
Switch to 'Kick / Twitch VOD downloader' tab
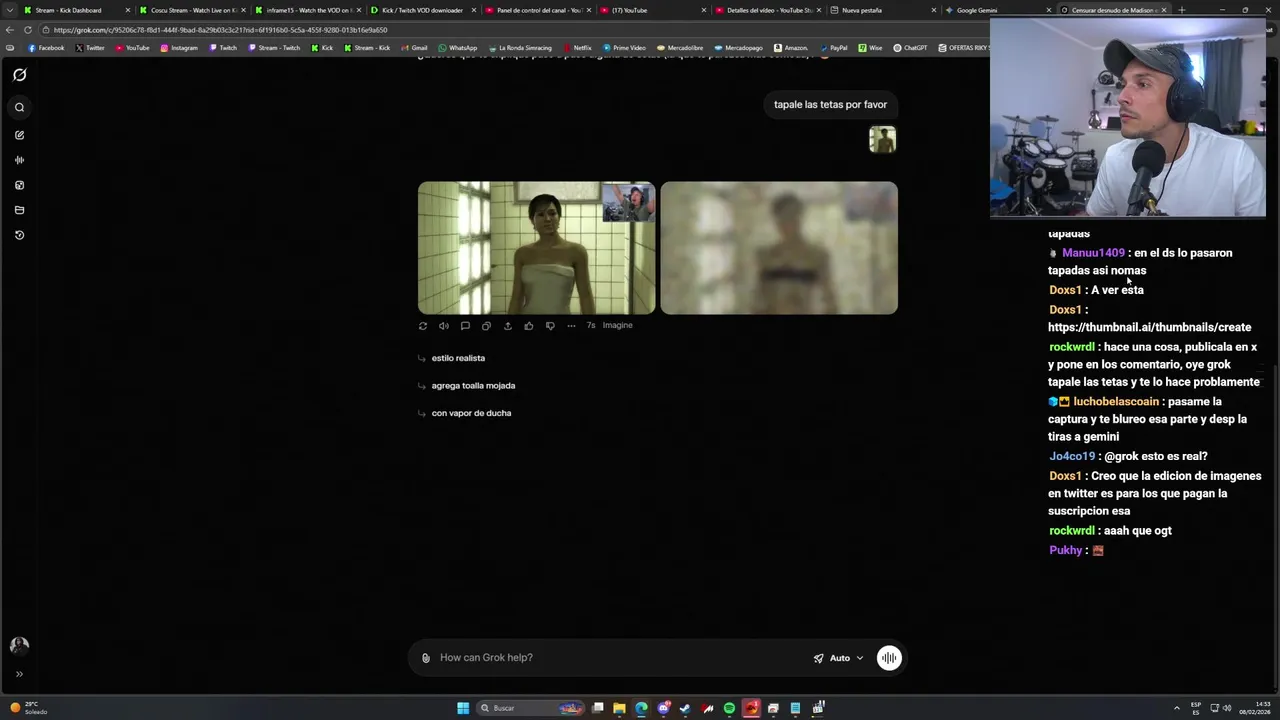tap(422, 10)
